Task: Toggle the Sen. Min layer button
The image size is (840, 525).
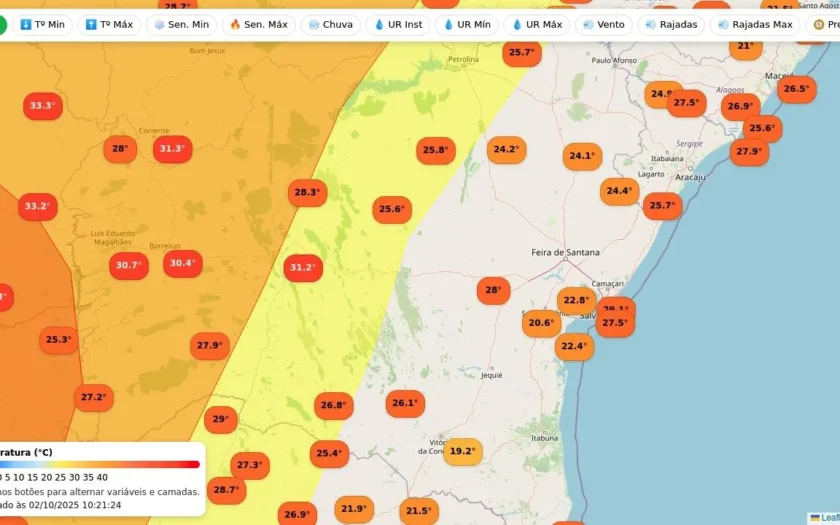Action: 182,25
